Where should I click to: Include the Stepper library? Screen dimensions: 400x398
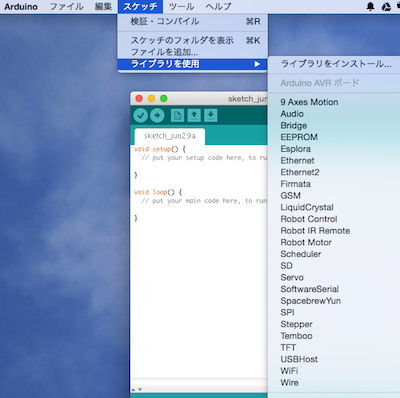point(334,324)
